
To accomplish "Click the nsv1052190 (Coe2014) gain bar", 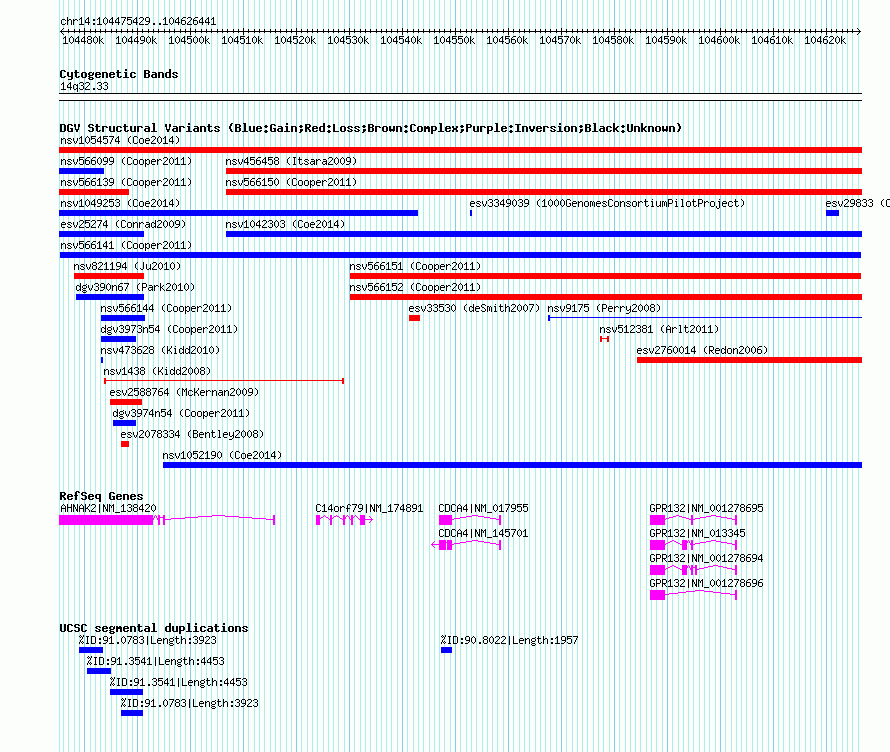I will [513, 465].
